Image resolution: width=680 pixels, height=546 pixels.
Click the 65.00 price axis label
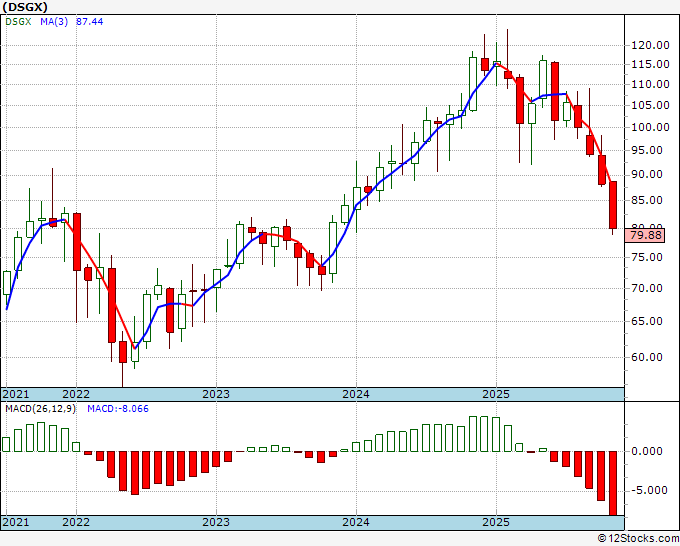(x=646, y=321)
